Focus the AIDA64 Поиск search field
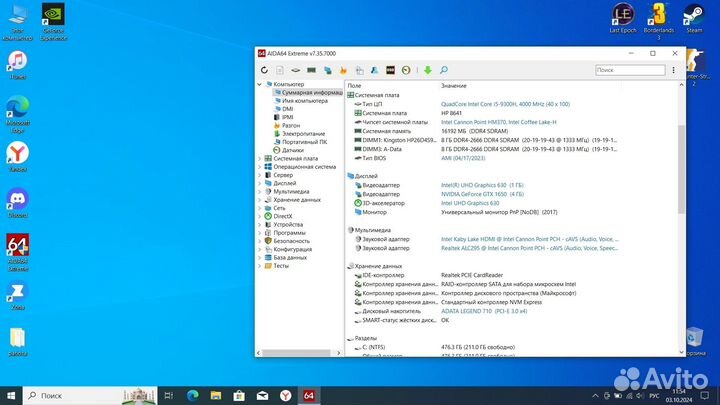Viewport: 720px width, 405px height. click(630, 70)
